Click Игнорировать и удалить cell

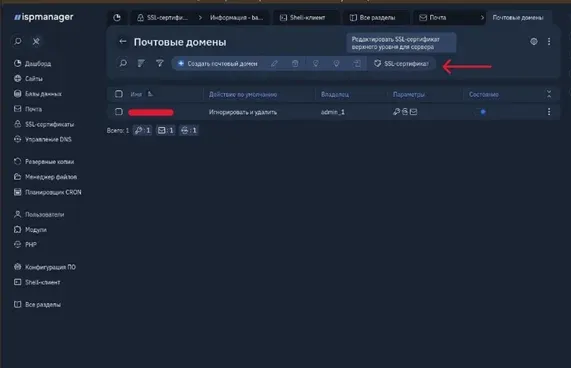(243, 112)
